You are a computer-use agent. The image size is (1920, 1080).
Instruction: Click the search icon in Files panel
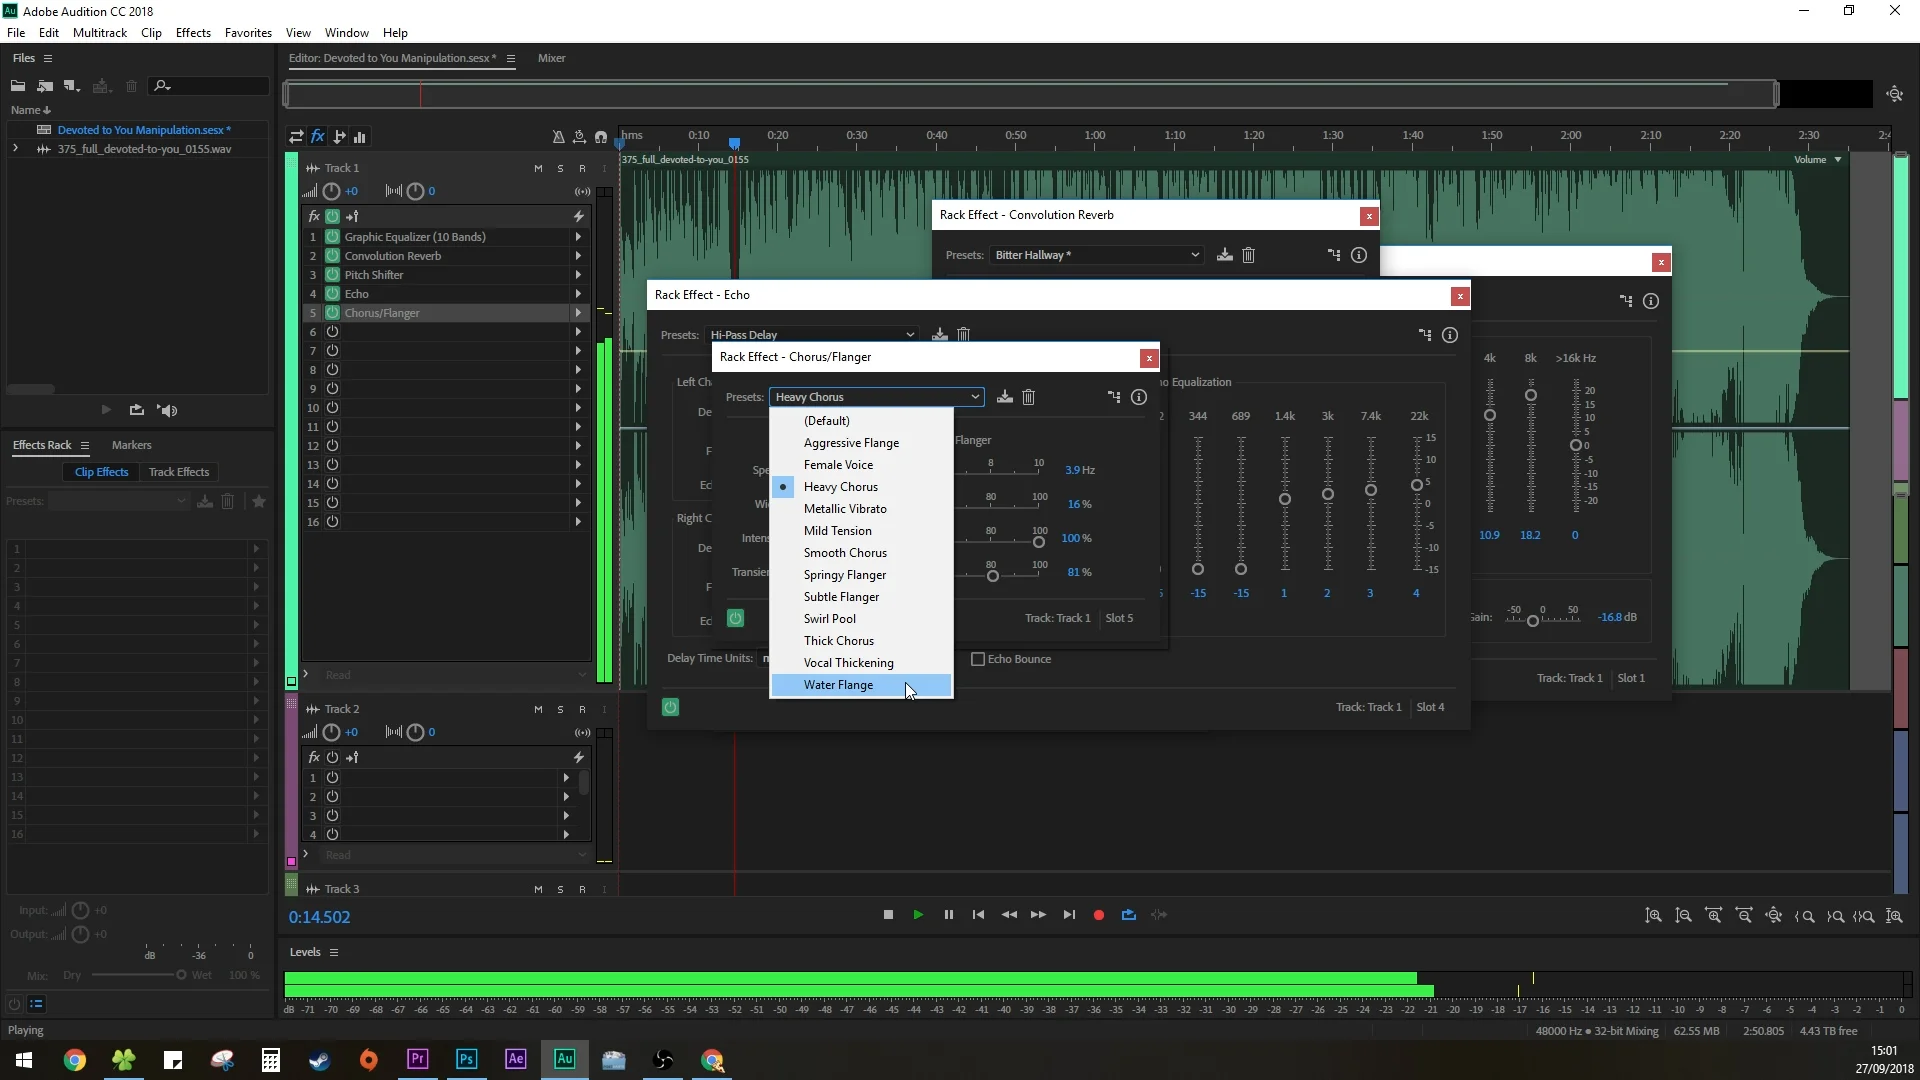pos(162,86)
